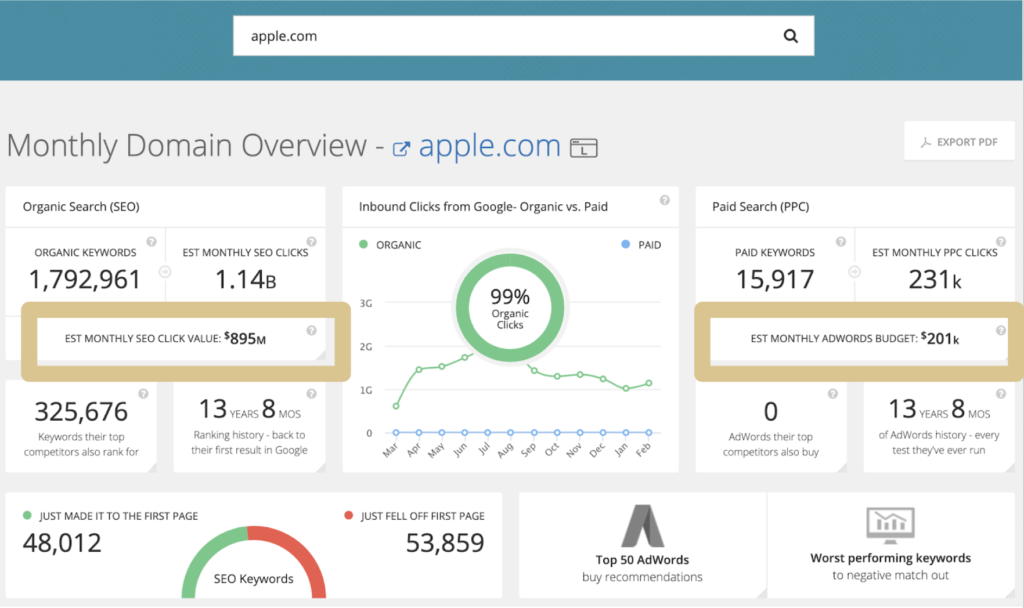Open the apple.com heading link
1024x608 pixels.
tap(489, 146)
